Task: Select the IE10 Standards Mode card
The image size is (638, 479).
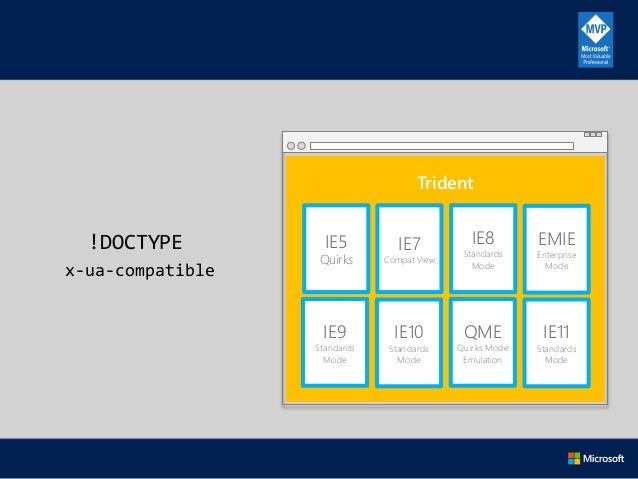Action: click(x=409, y=343)
